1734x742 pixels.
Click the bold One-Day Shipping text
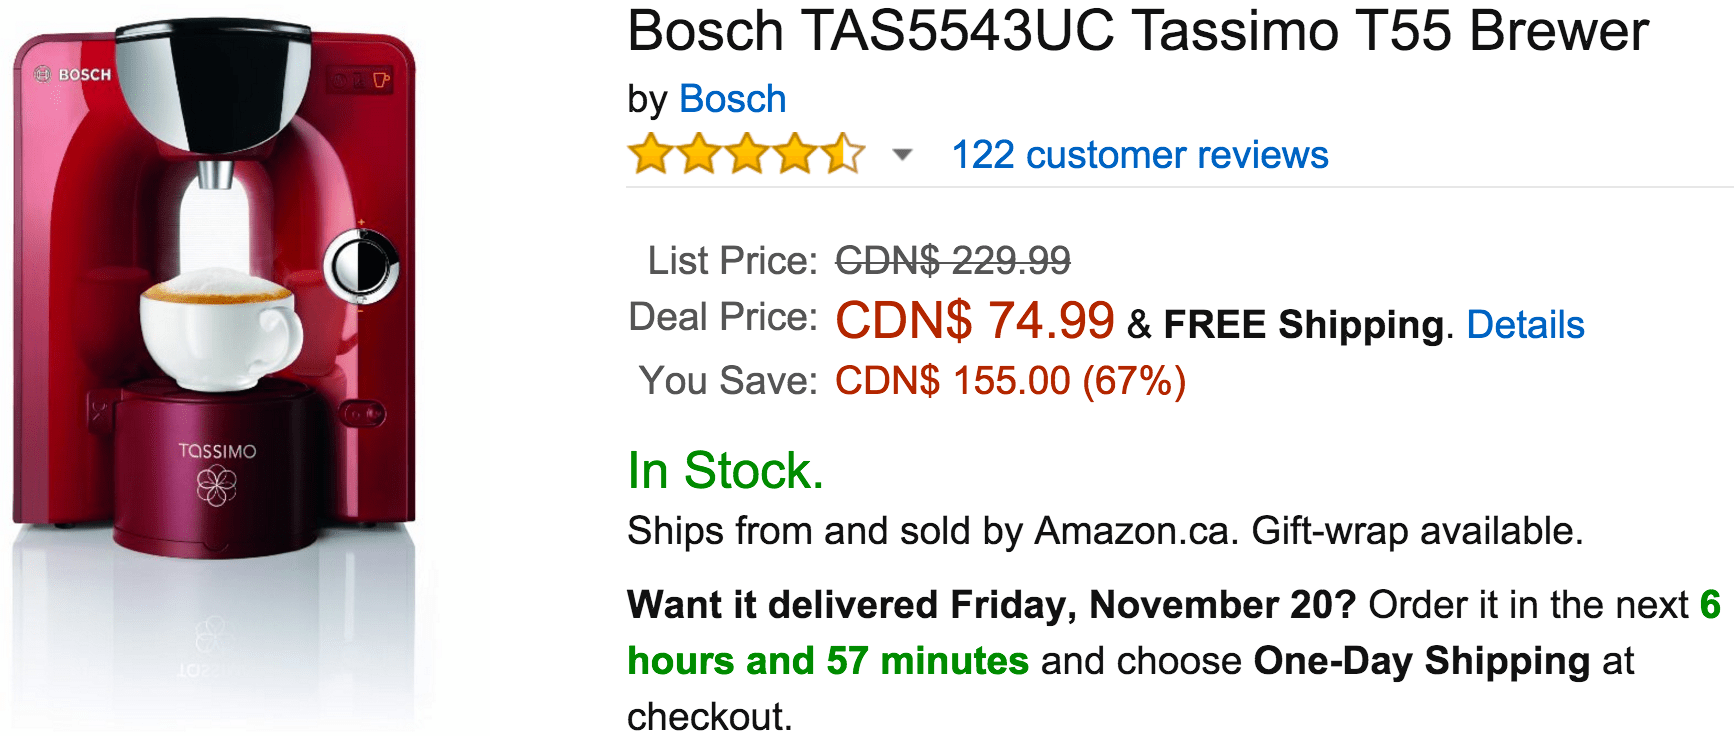tap(1422, 661)
